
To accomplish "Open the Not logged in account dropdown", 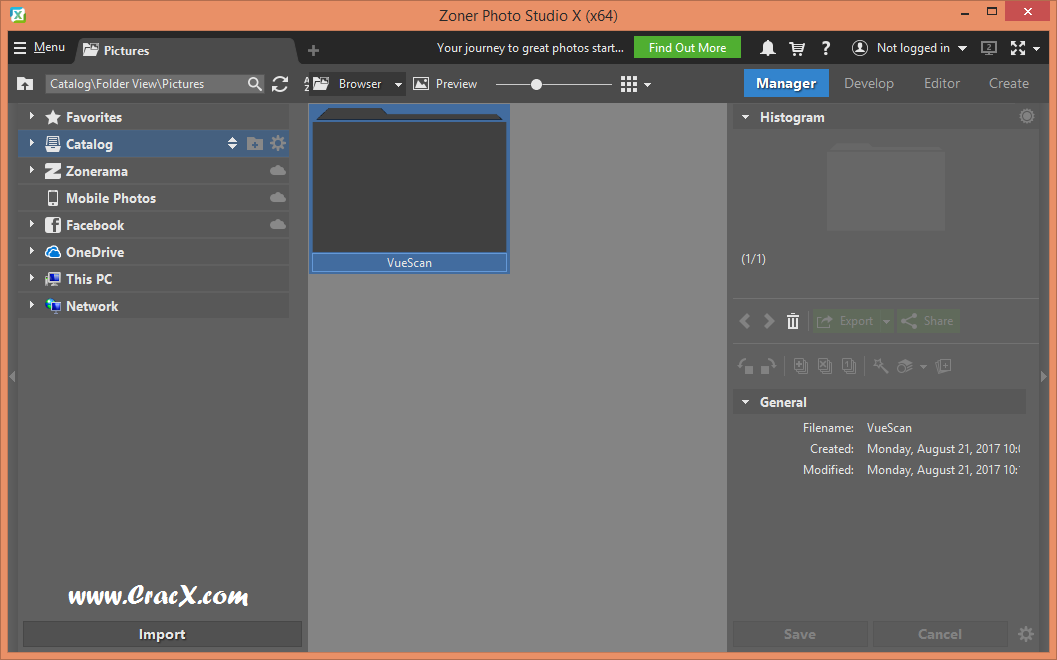I will point(909,48).
